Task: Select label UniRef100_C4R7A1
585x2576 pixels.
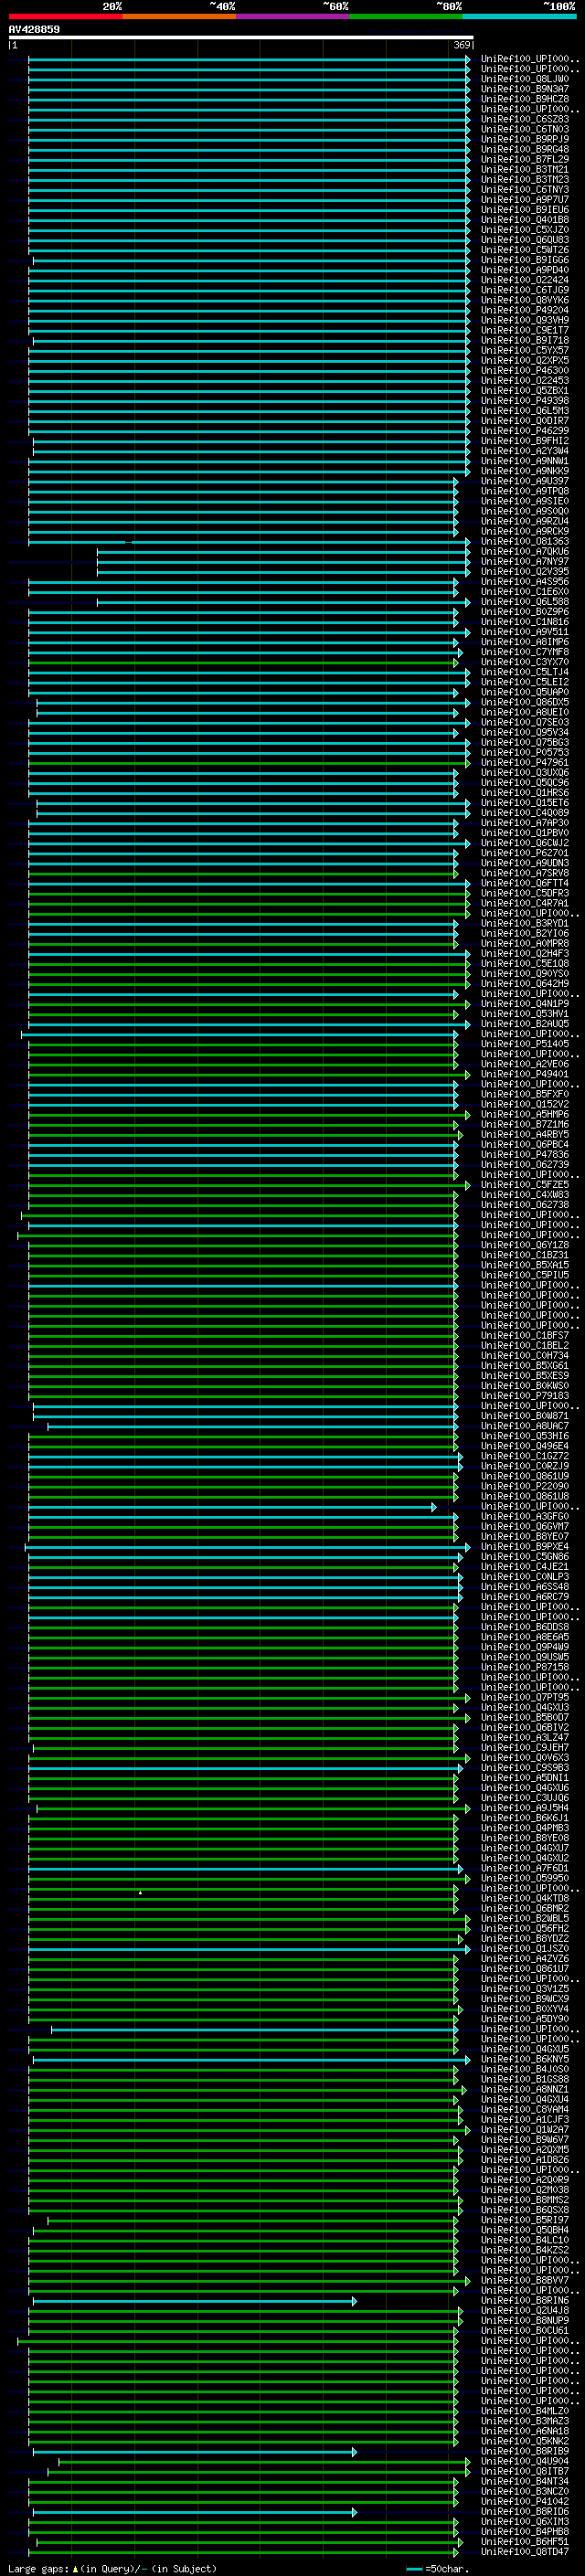Action: [x=525, y=903]
